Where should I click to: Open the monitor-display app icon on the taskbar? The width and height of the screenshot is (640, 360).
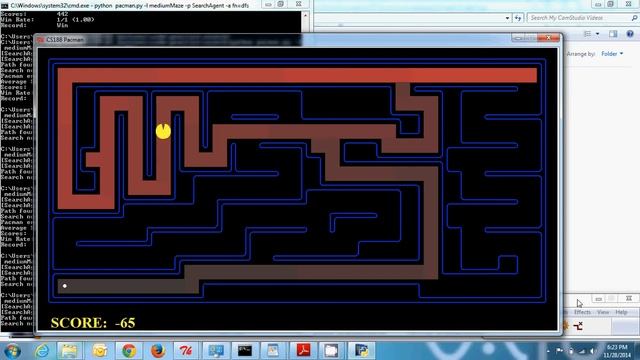[x=216, y=351]
